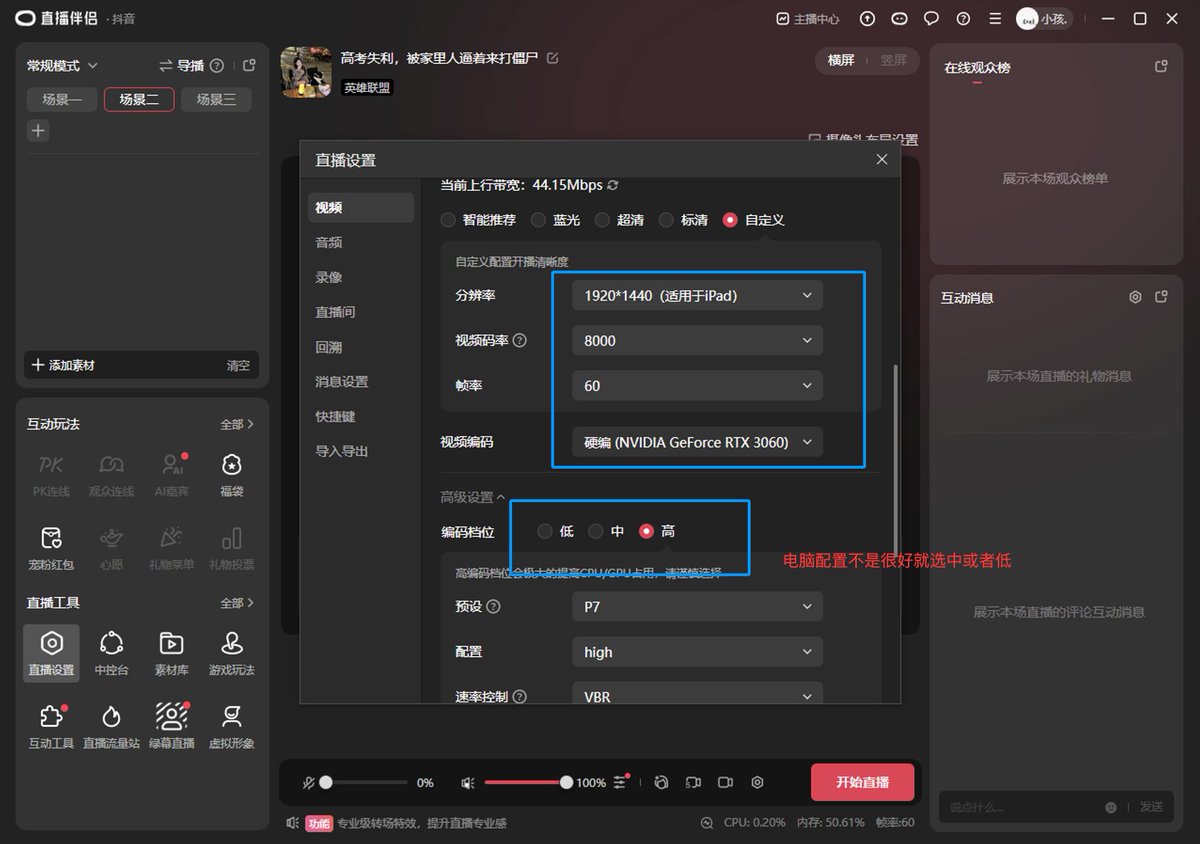
Task: Select the 超清 quality option
Action: (619, 220)
